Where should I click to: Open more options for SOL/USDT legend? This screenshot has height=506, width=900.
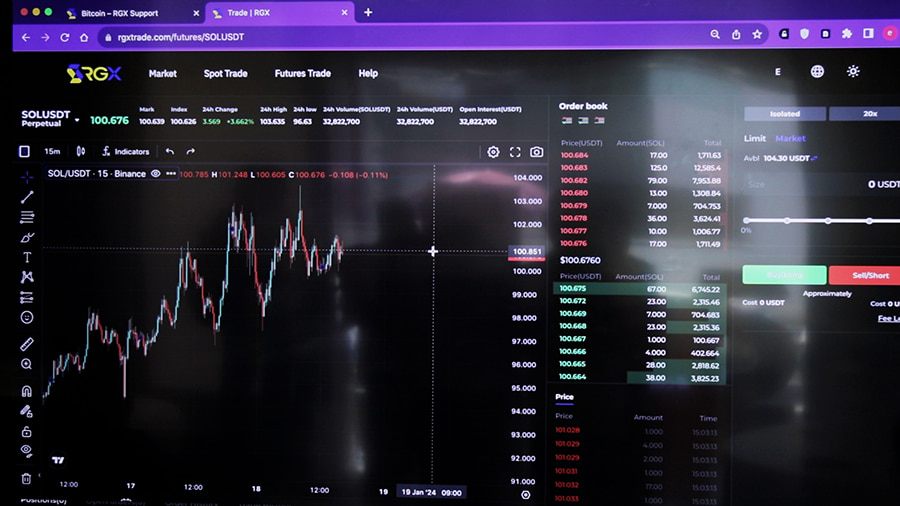(171, 173)
